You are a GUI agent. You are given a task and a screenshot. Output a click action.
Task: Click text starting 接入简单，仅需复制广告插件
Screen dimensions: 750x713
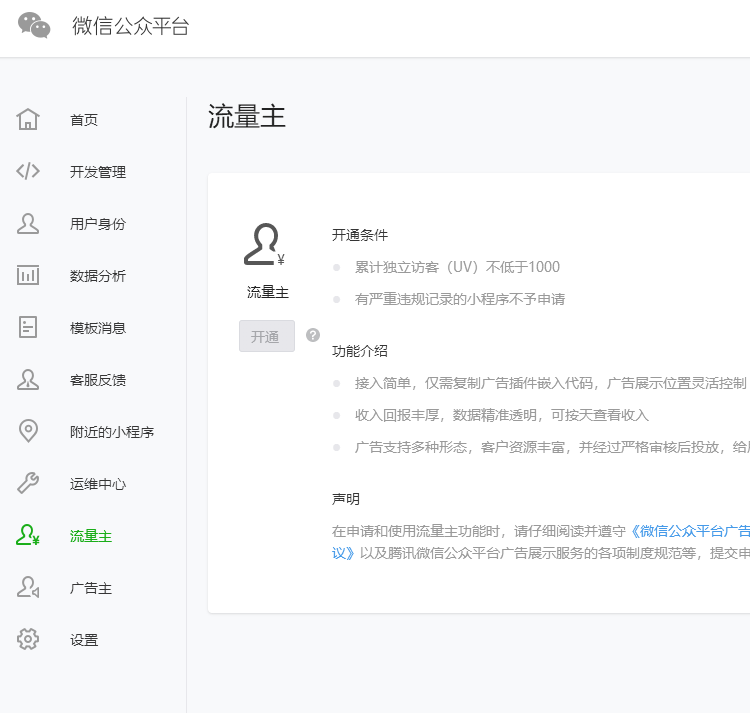(x=551, y=383)
